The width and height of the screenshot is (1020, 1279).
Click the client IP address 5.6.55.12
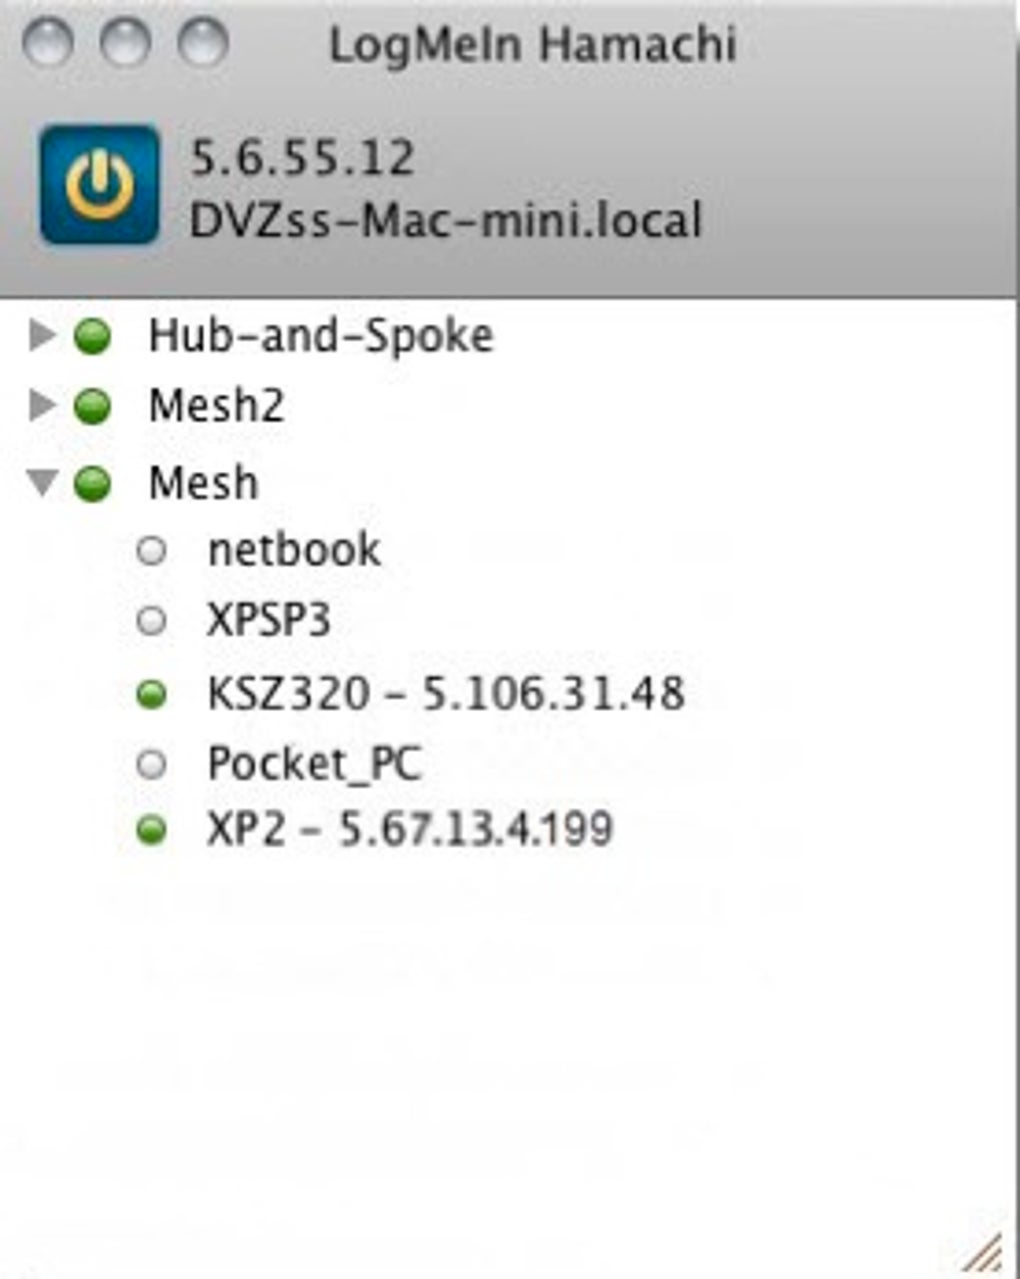(302, 159)
